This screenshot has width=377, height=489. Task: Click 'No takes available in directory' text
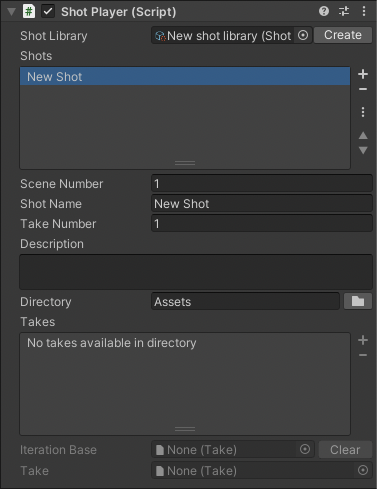pyautogui.click(x=112, y=343)
